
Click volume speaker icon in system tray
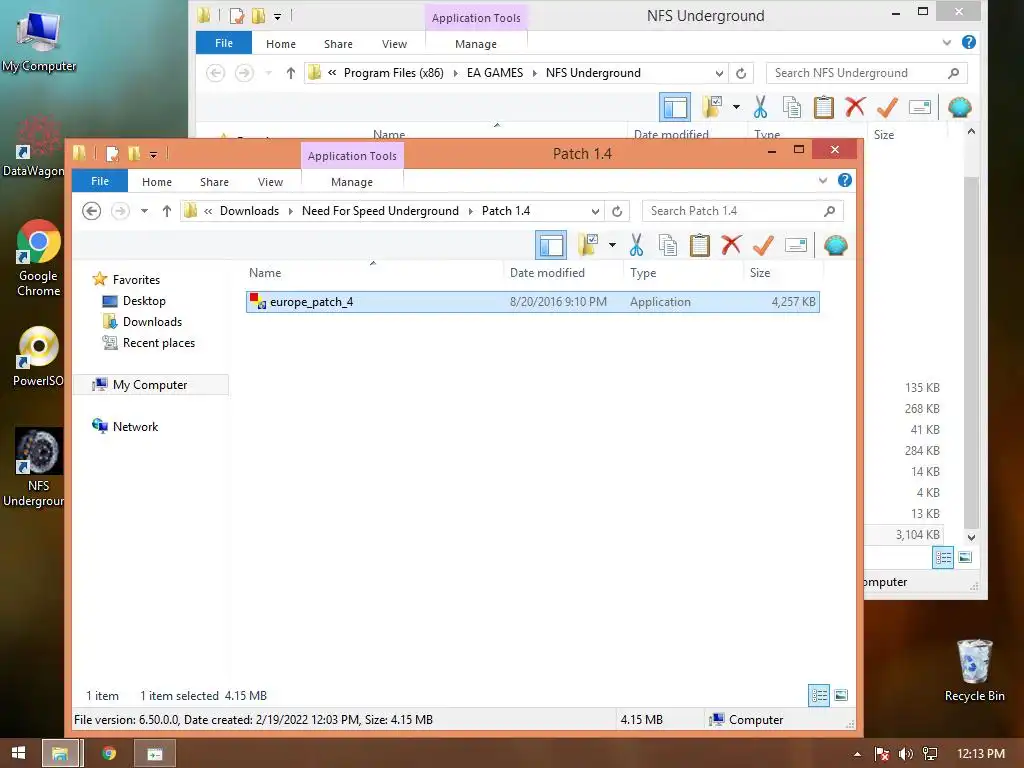(x=905, y=754)
